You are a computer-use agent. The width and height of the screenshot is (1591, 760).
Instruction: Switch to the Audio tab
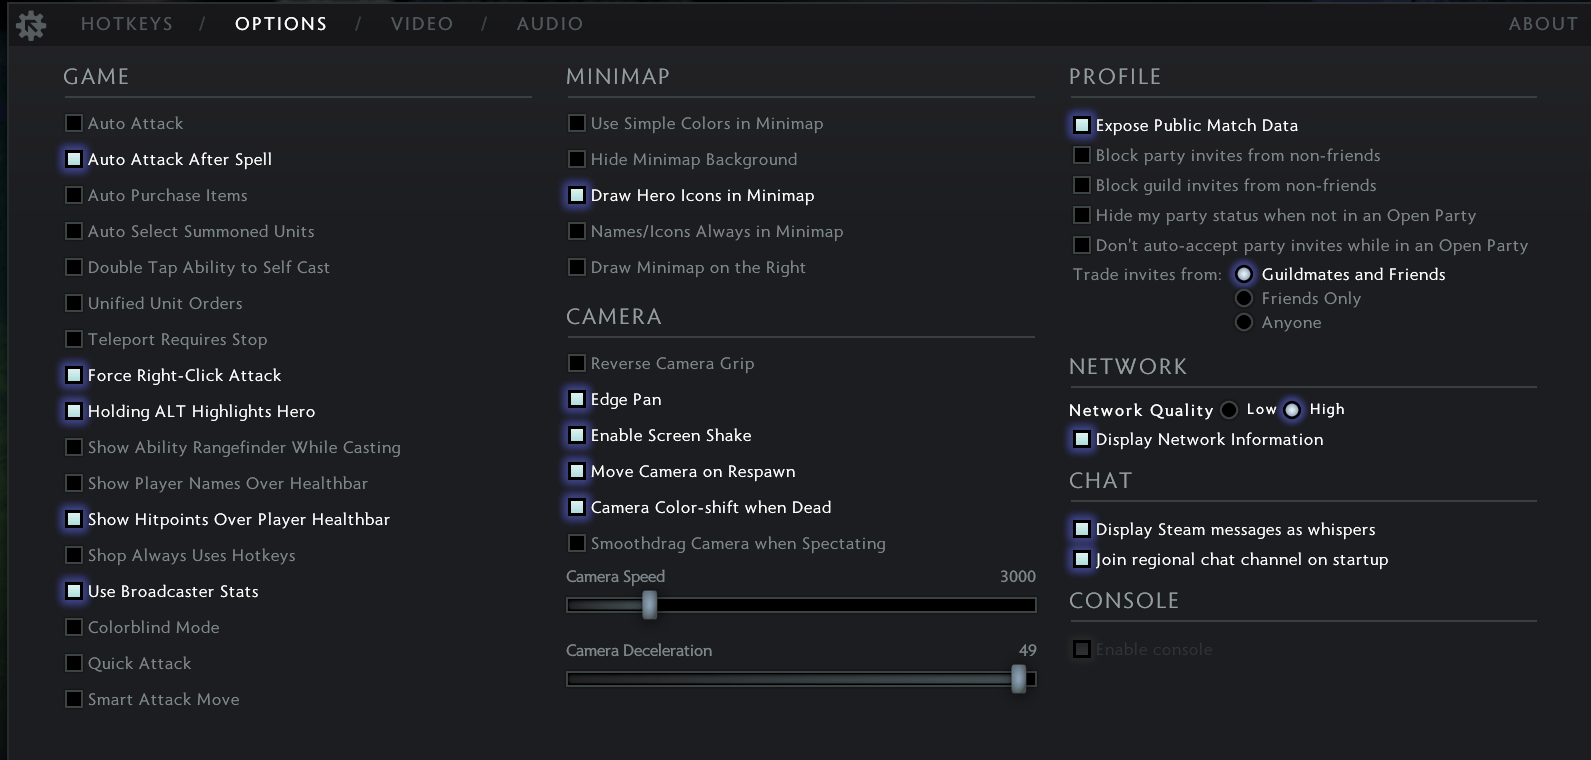point(550,24)
